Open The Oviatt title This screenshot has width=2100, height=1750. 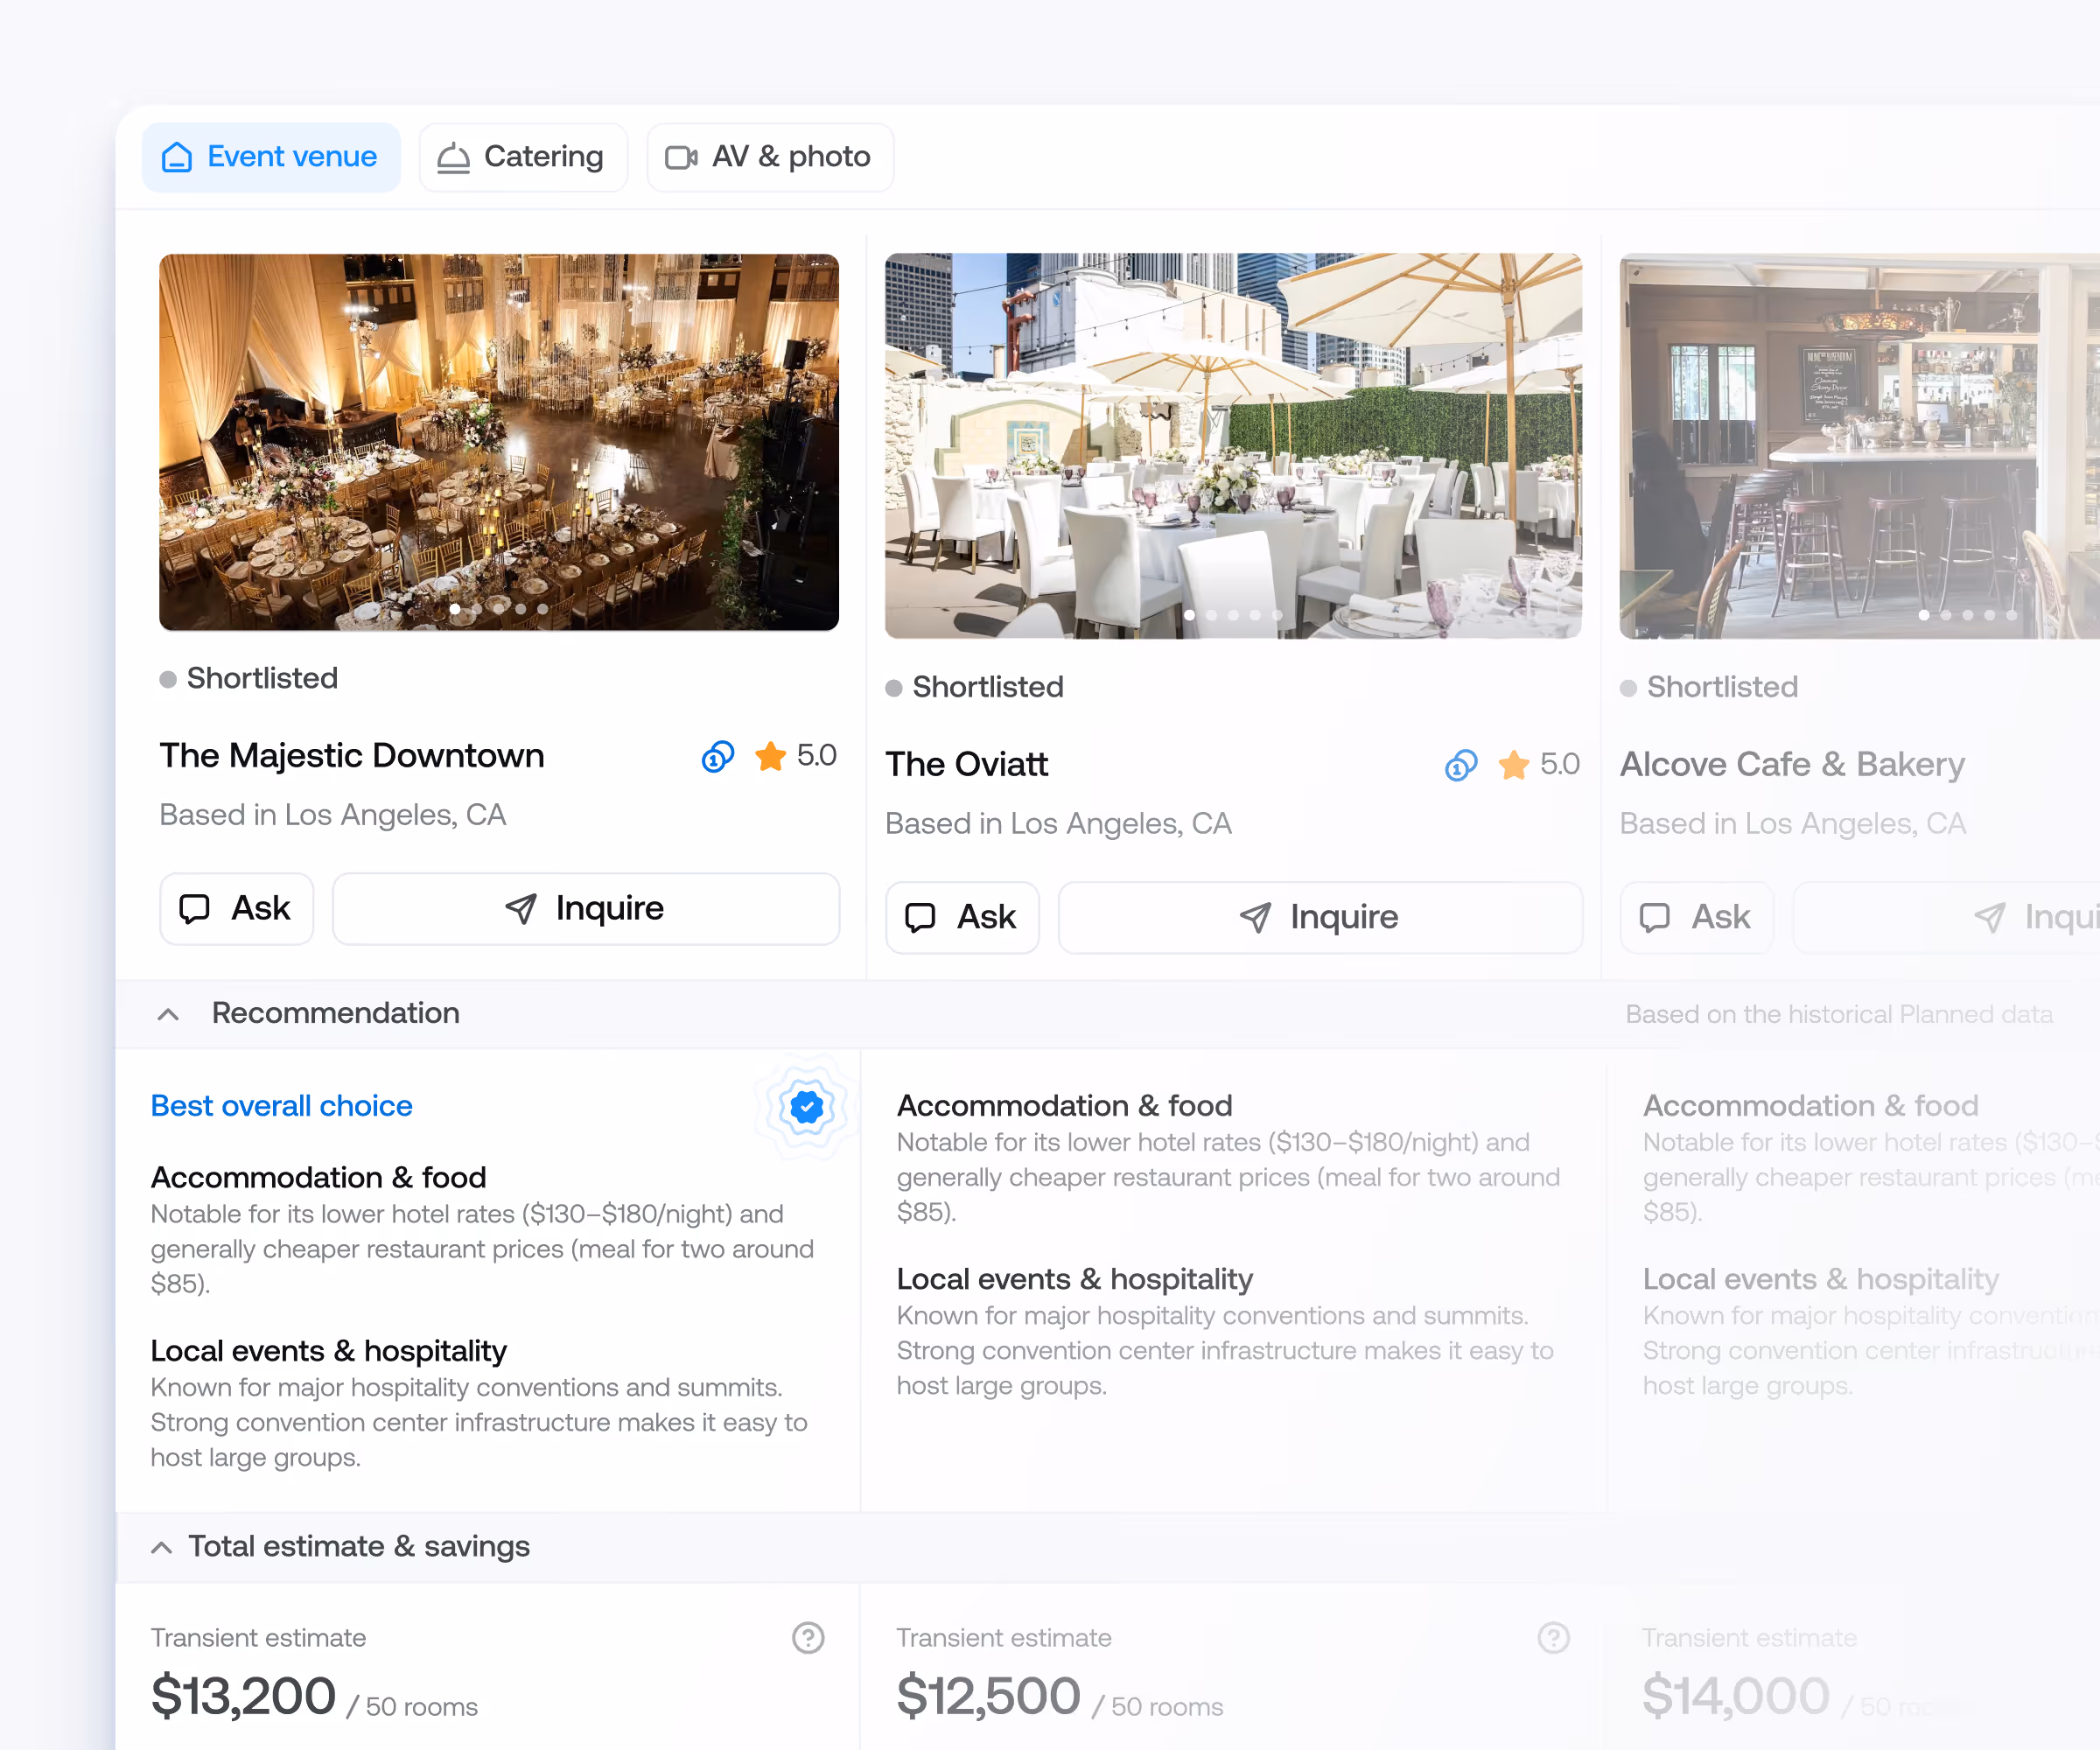[967, 765]
